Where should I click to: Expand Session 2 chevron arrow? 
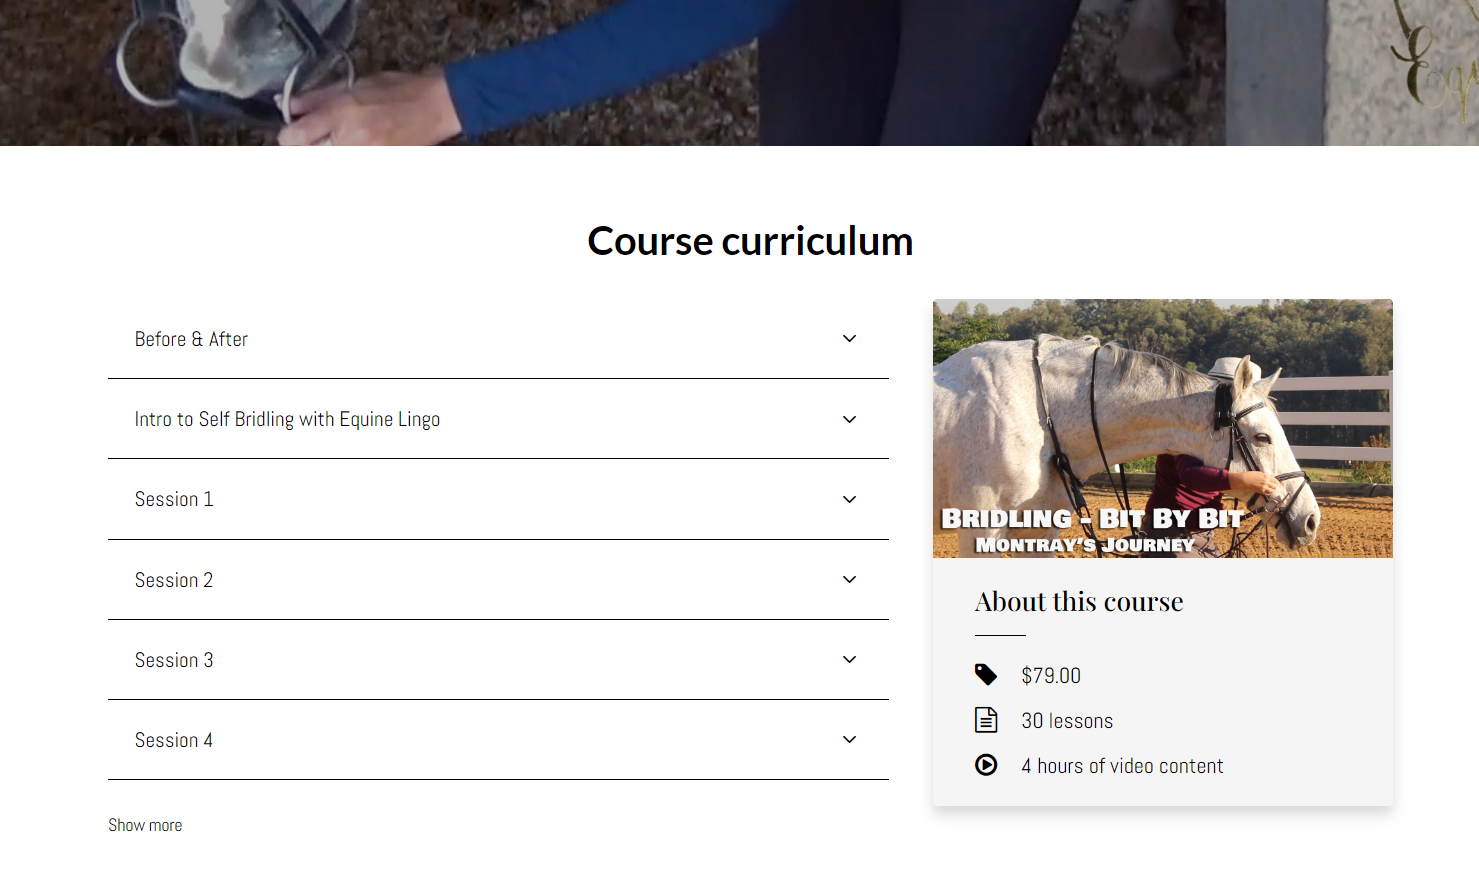point(849,580)
